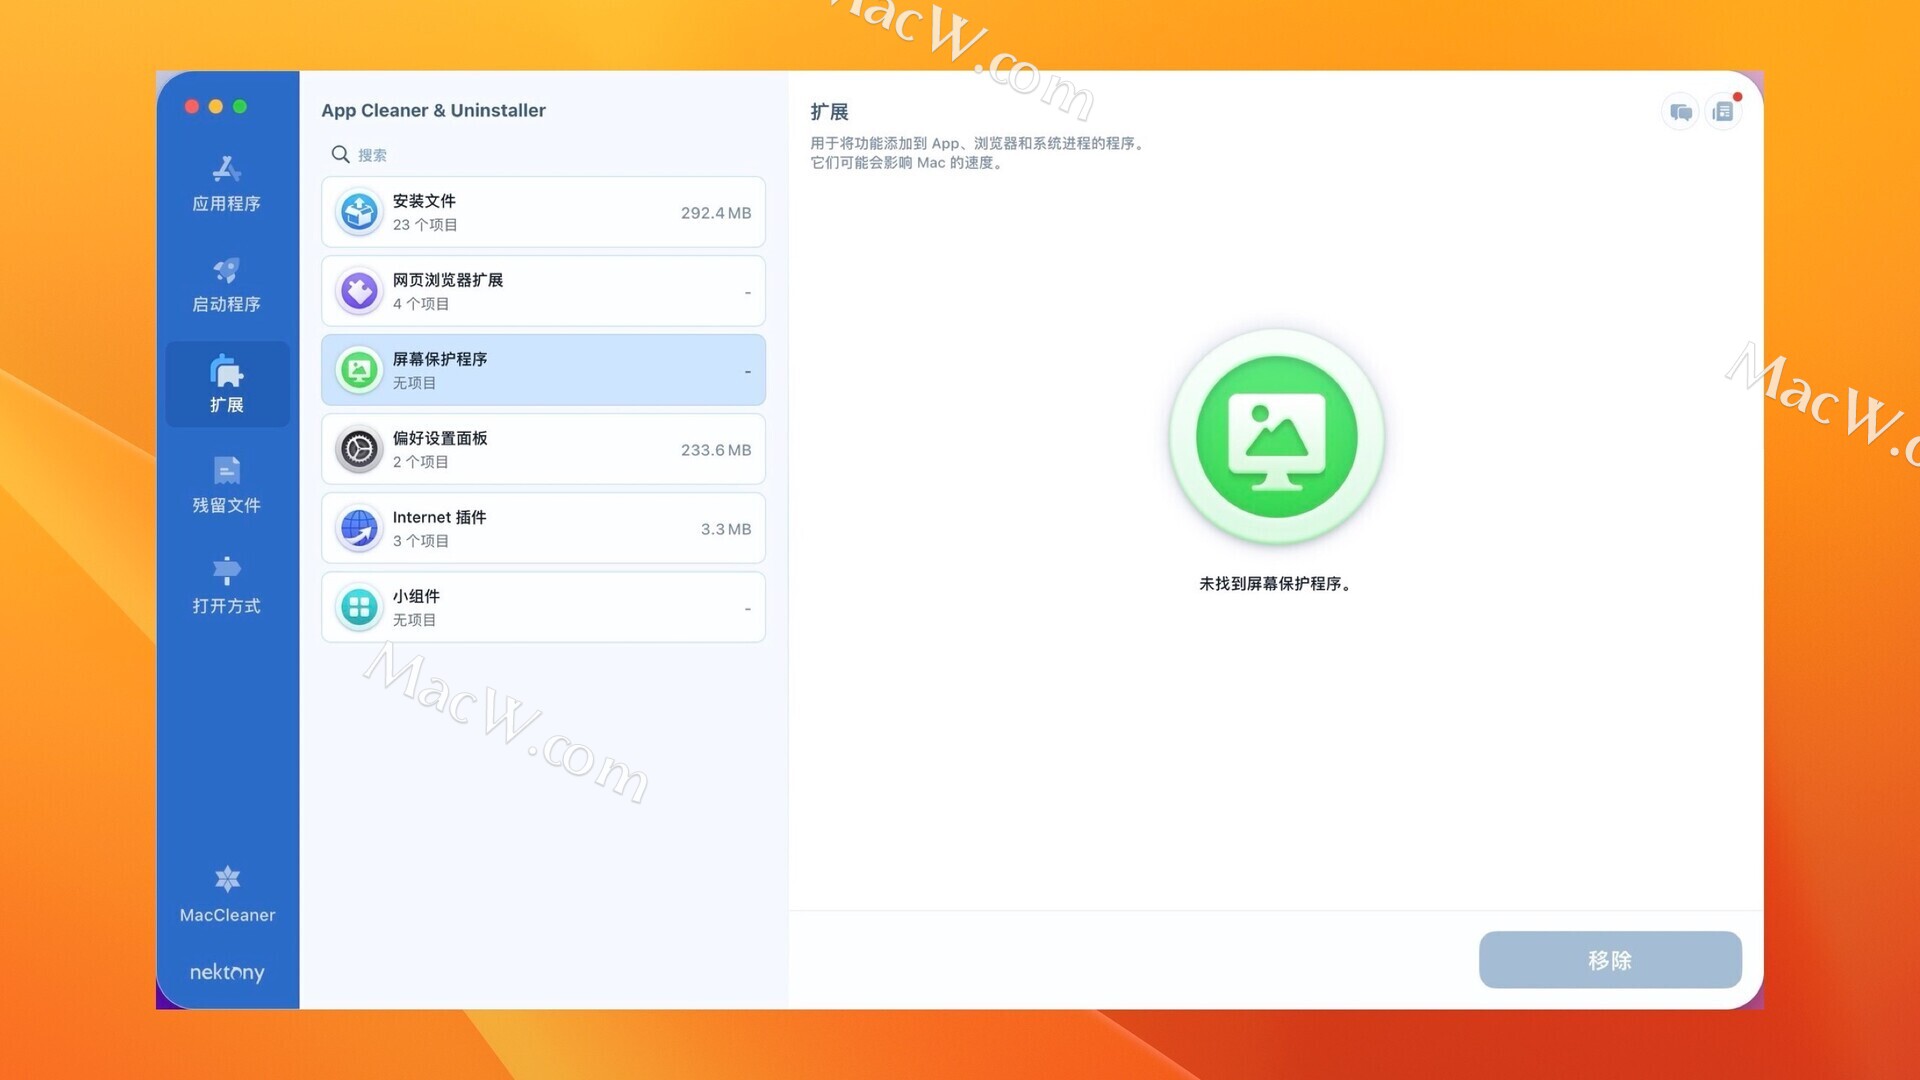Click the Internet 插件 globe icon
1920x1080 pixels.
(359, 528)
